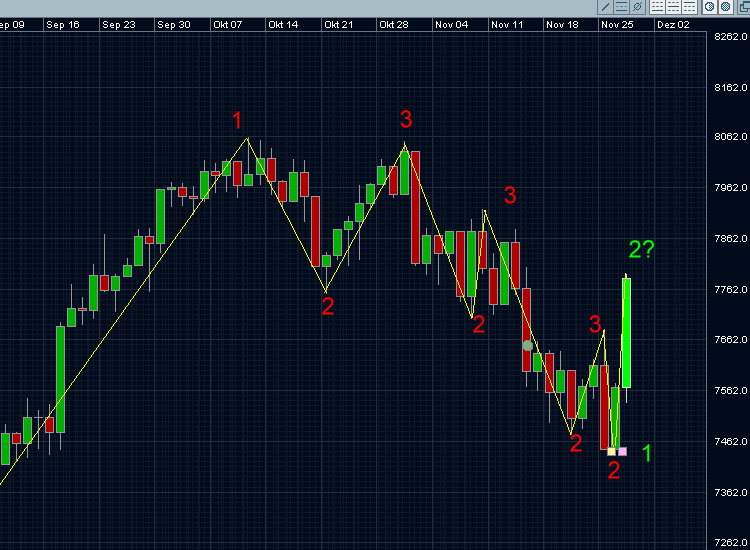Click the 8162.0 price axis label

pos(730,88)
